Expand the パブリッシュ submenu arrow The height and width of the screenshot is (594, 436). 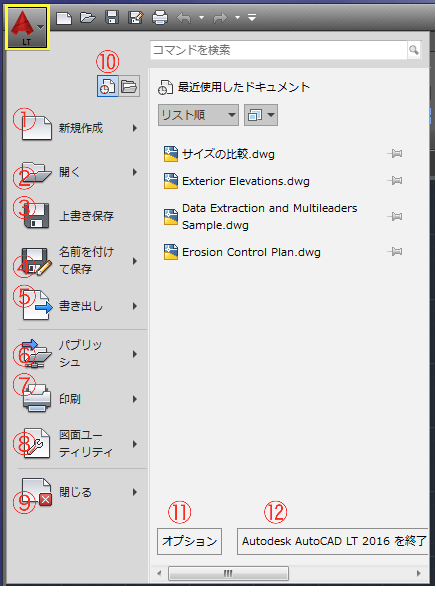pos(135,354)
